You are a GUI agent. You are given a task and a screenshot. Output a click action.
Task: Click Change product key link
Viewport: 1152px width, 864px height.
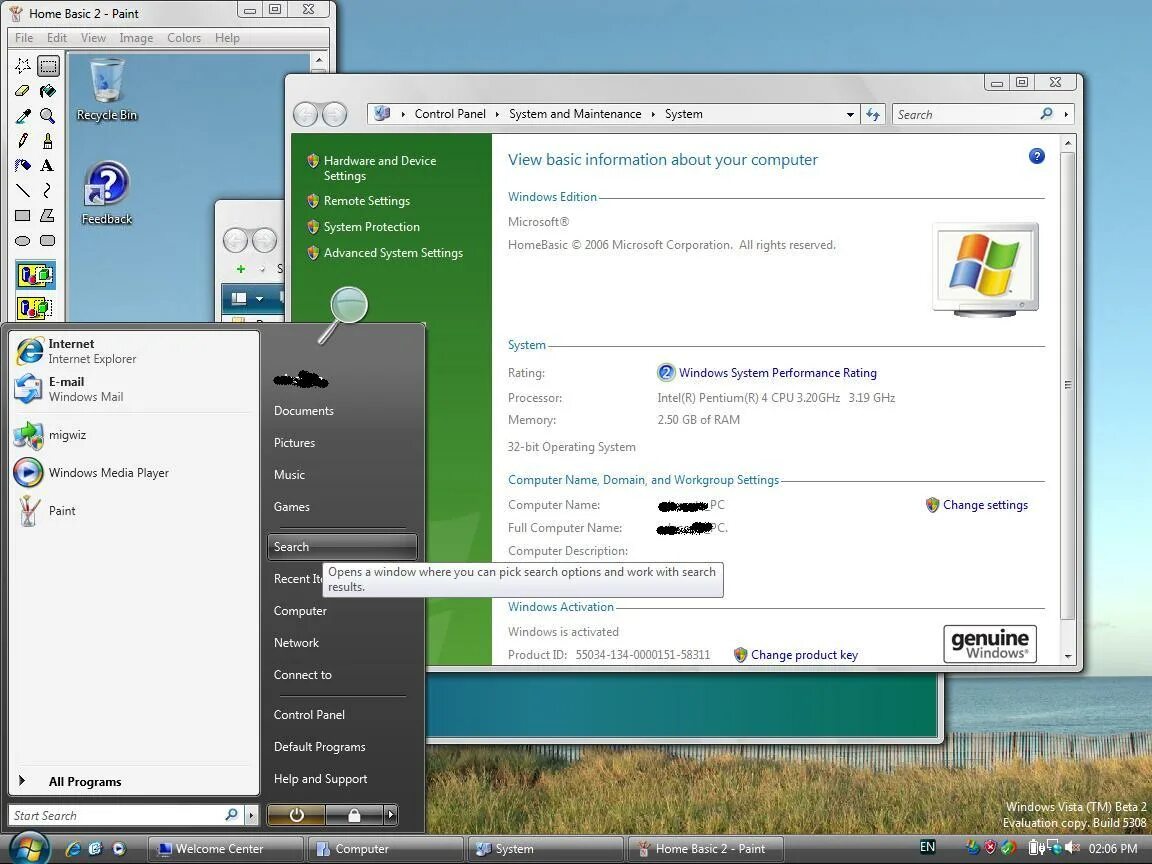click(x=804, y=655)
